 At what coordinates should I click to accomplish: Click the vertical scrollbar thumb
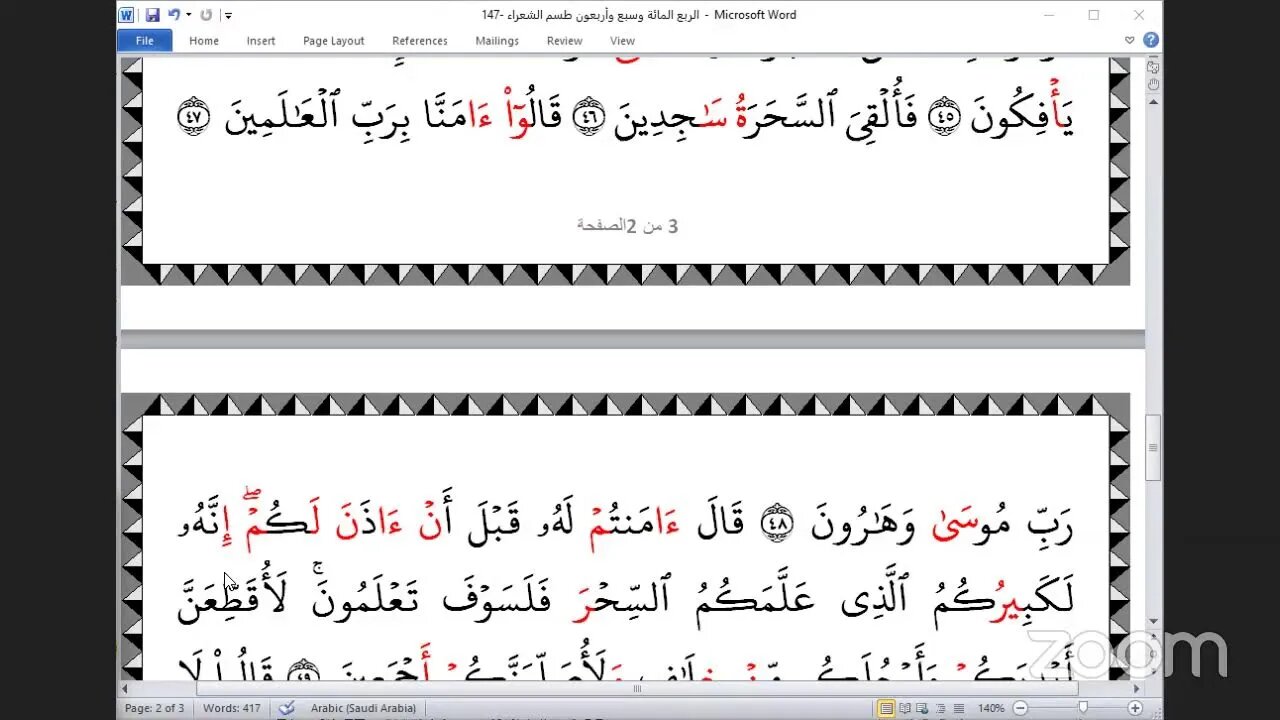[x=1153, y=448]
